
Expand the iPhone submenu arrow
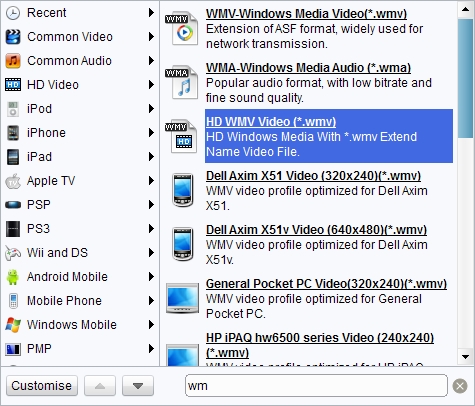pos(151,133)
